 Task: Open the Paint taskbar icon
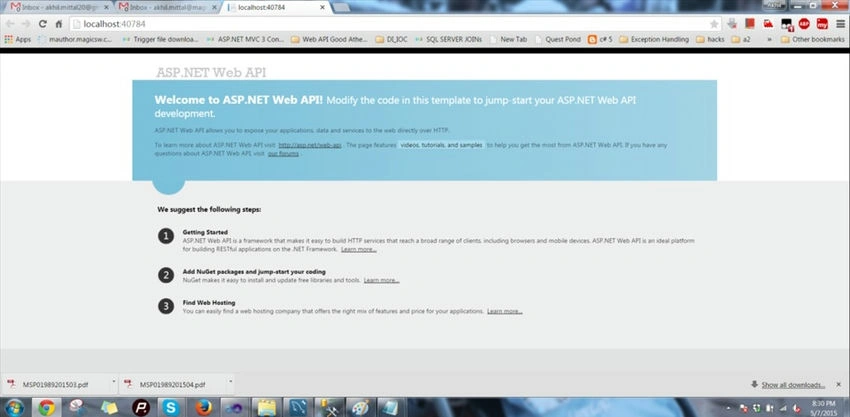[x=359, y=407]
